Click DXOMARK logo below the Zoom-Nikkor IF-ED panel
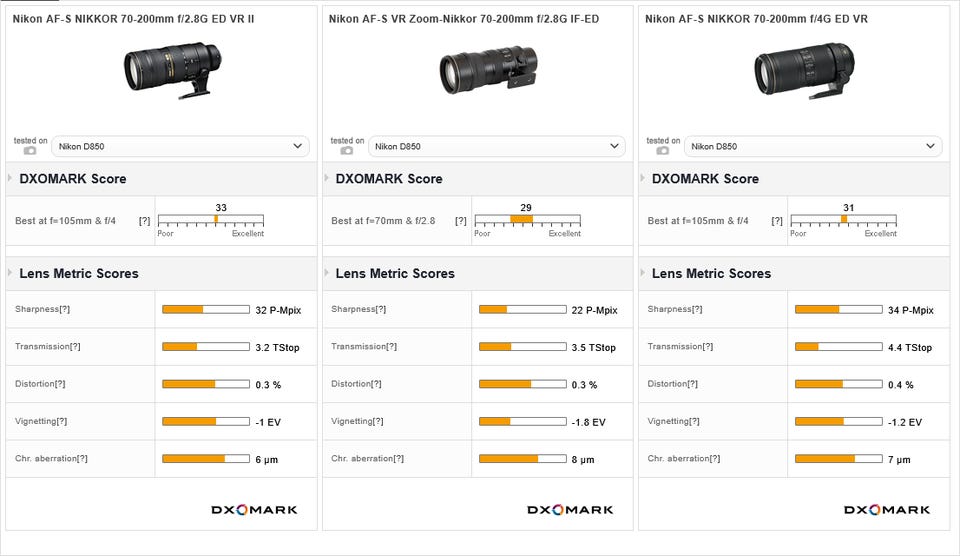The image size is (960, 556). pyautogui.click(x=570, y=510)
